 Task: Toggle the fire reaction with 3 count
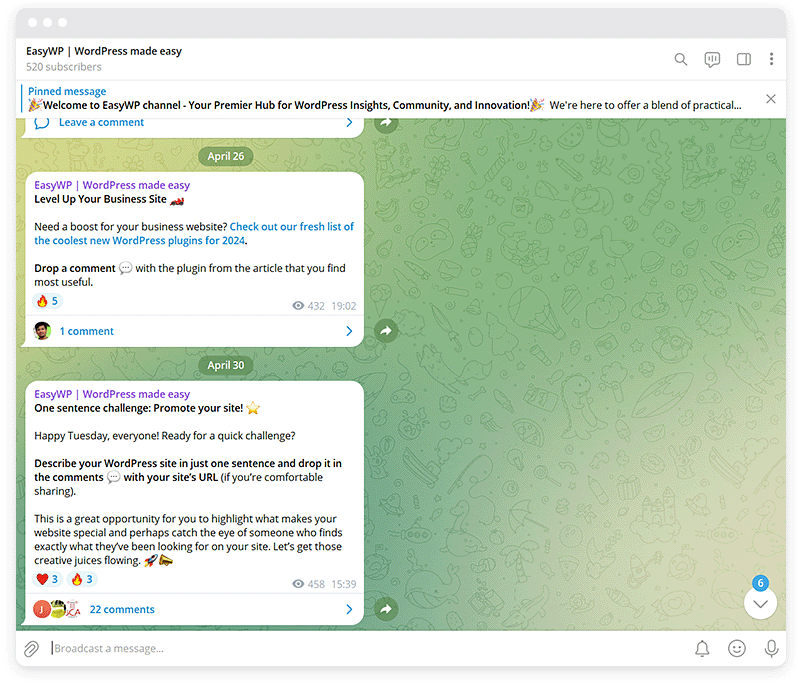[x=82, y=579]
